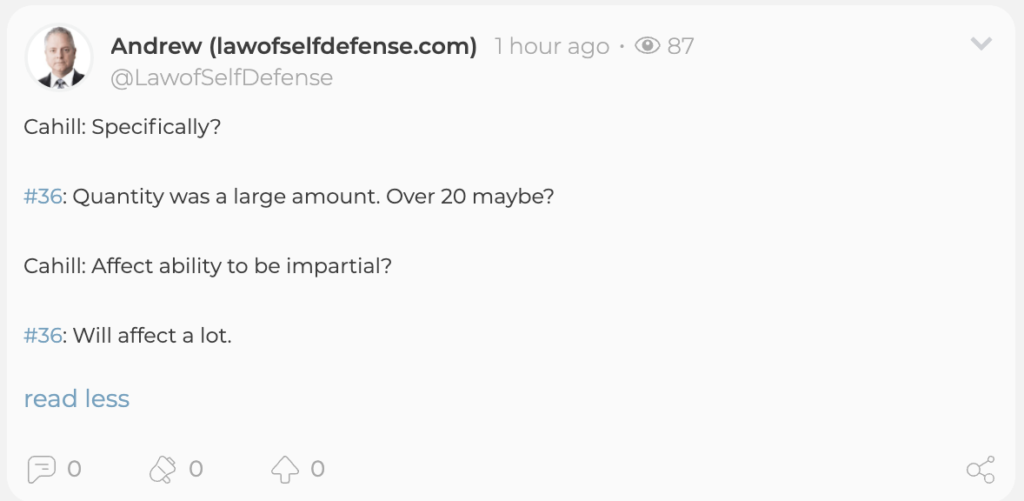Click the repost icon beside the comment counter
The height and width of the screenshot is (501, 1024).
click(x=162, y=468)
